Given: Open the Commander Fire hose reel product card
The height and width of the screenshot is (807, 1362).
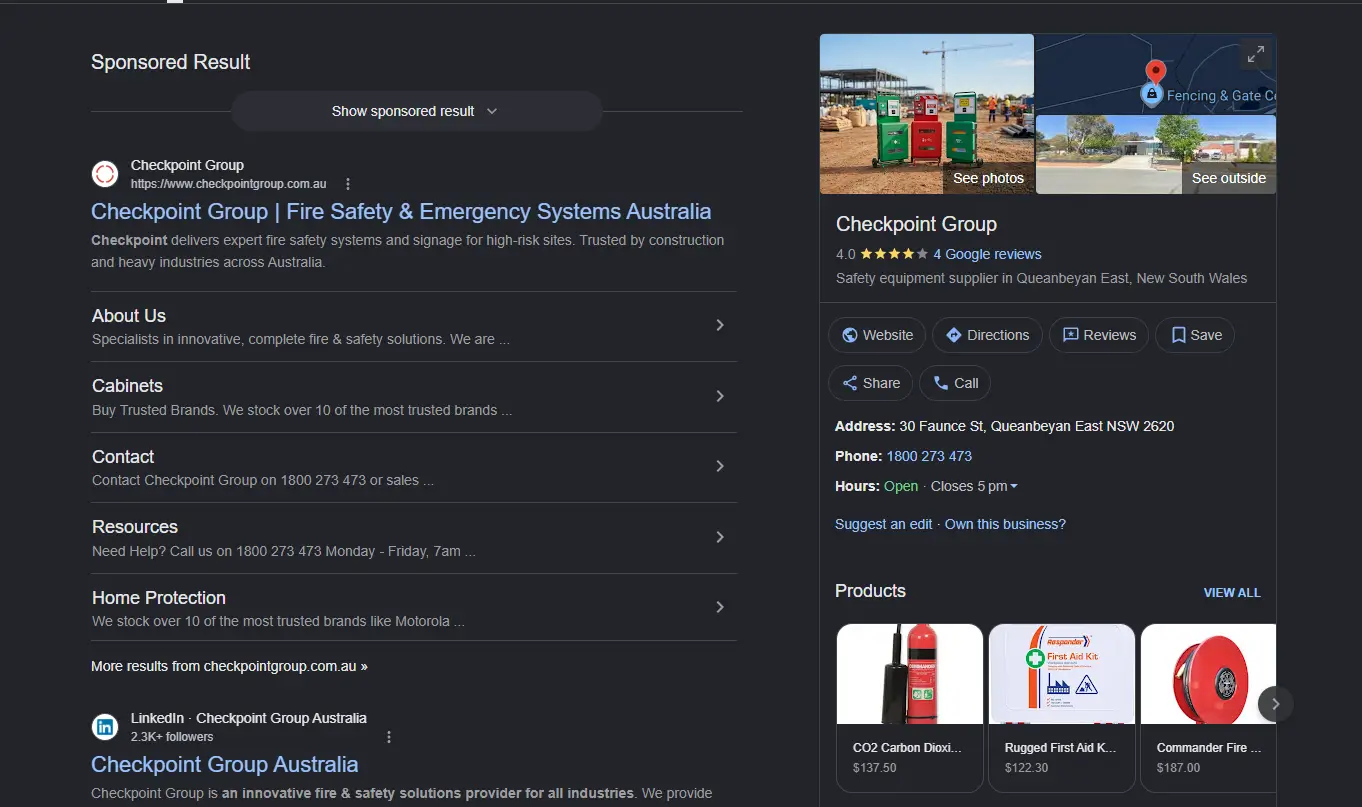Looking at the screenshot, I should coord(1208,708).
